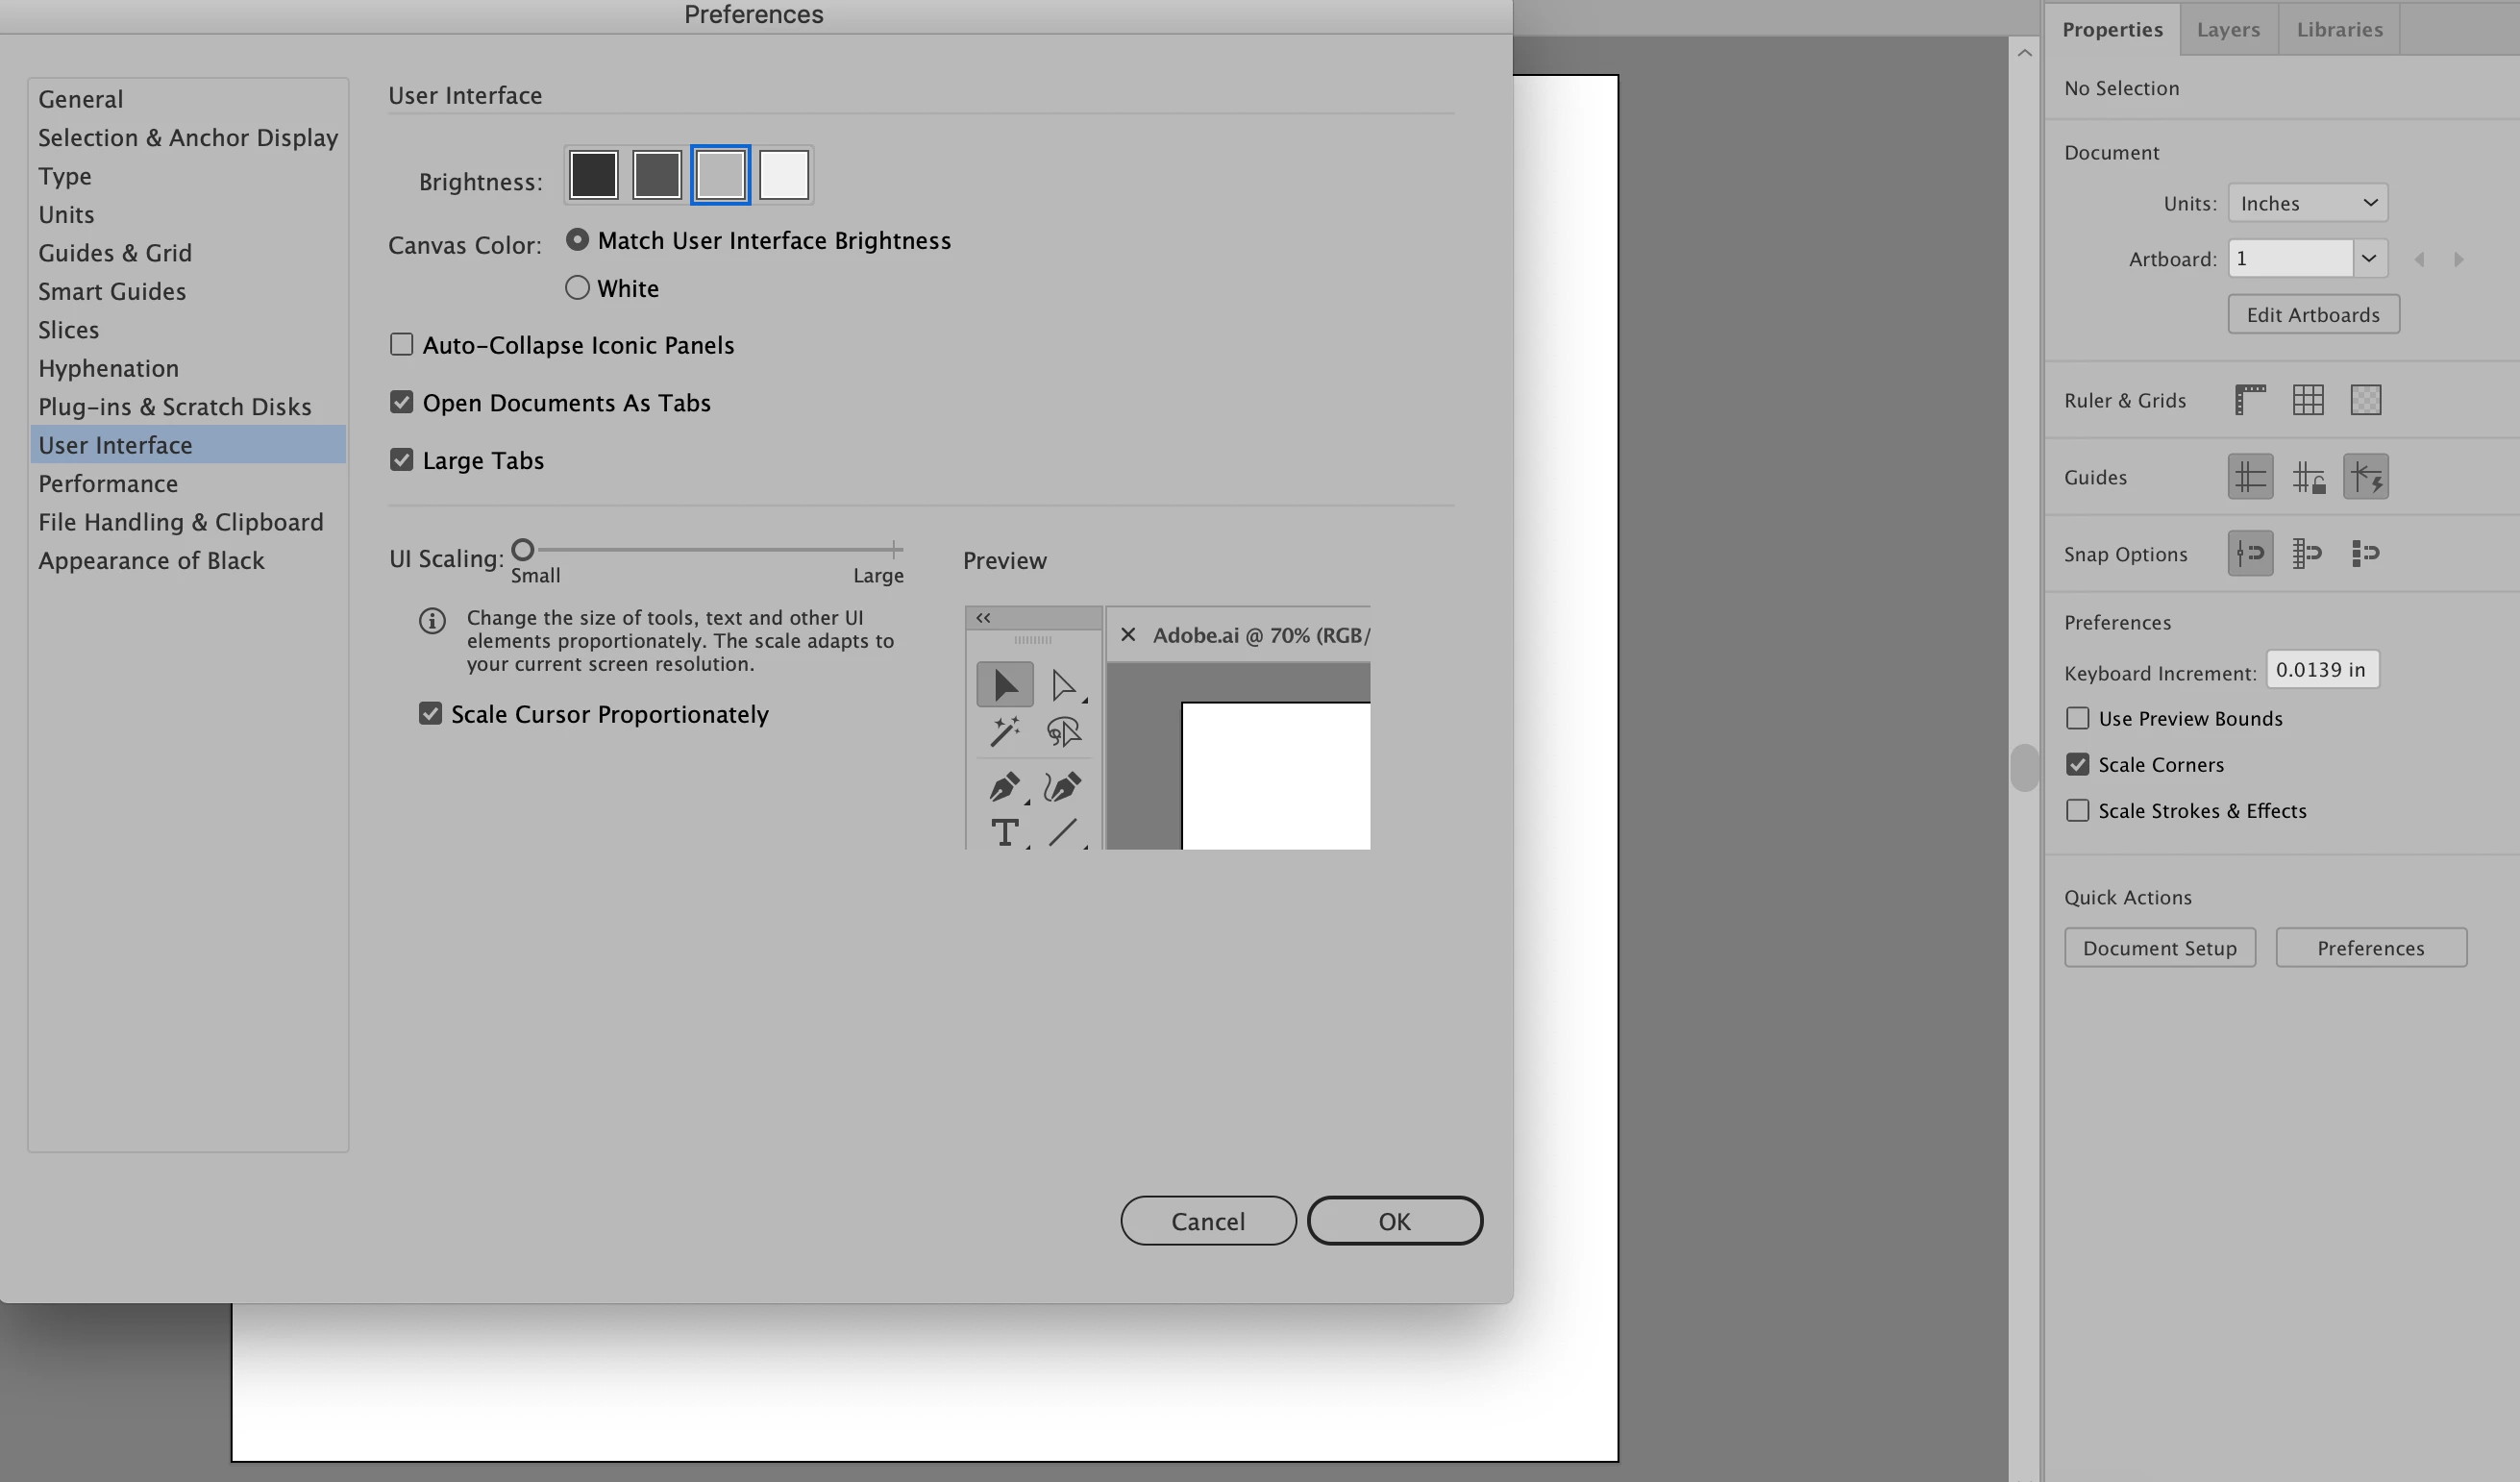This screenshot has width=2520, height=1482.
Task: Open the Units dropdown showing Inches
Action: (2307, 203)
